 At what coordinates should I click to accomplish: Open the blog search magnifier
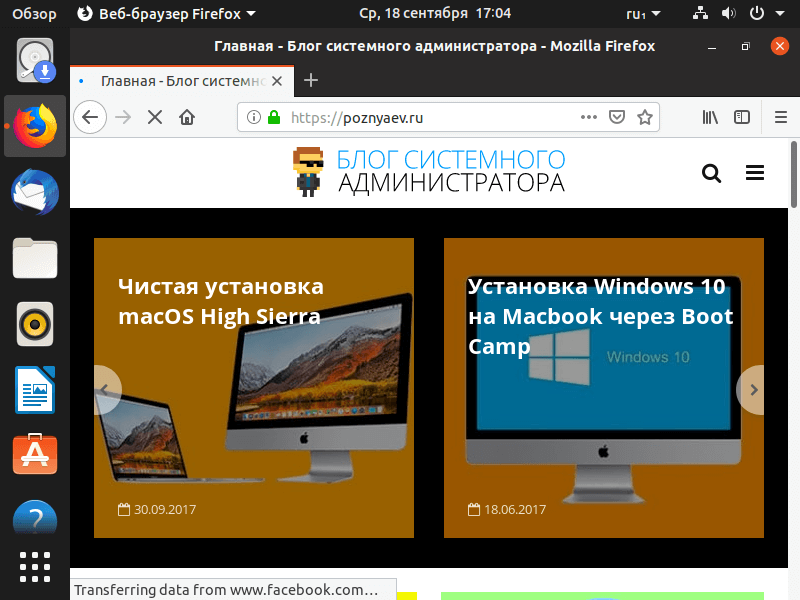click(x=711, y=173)
